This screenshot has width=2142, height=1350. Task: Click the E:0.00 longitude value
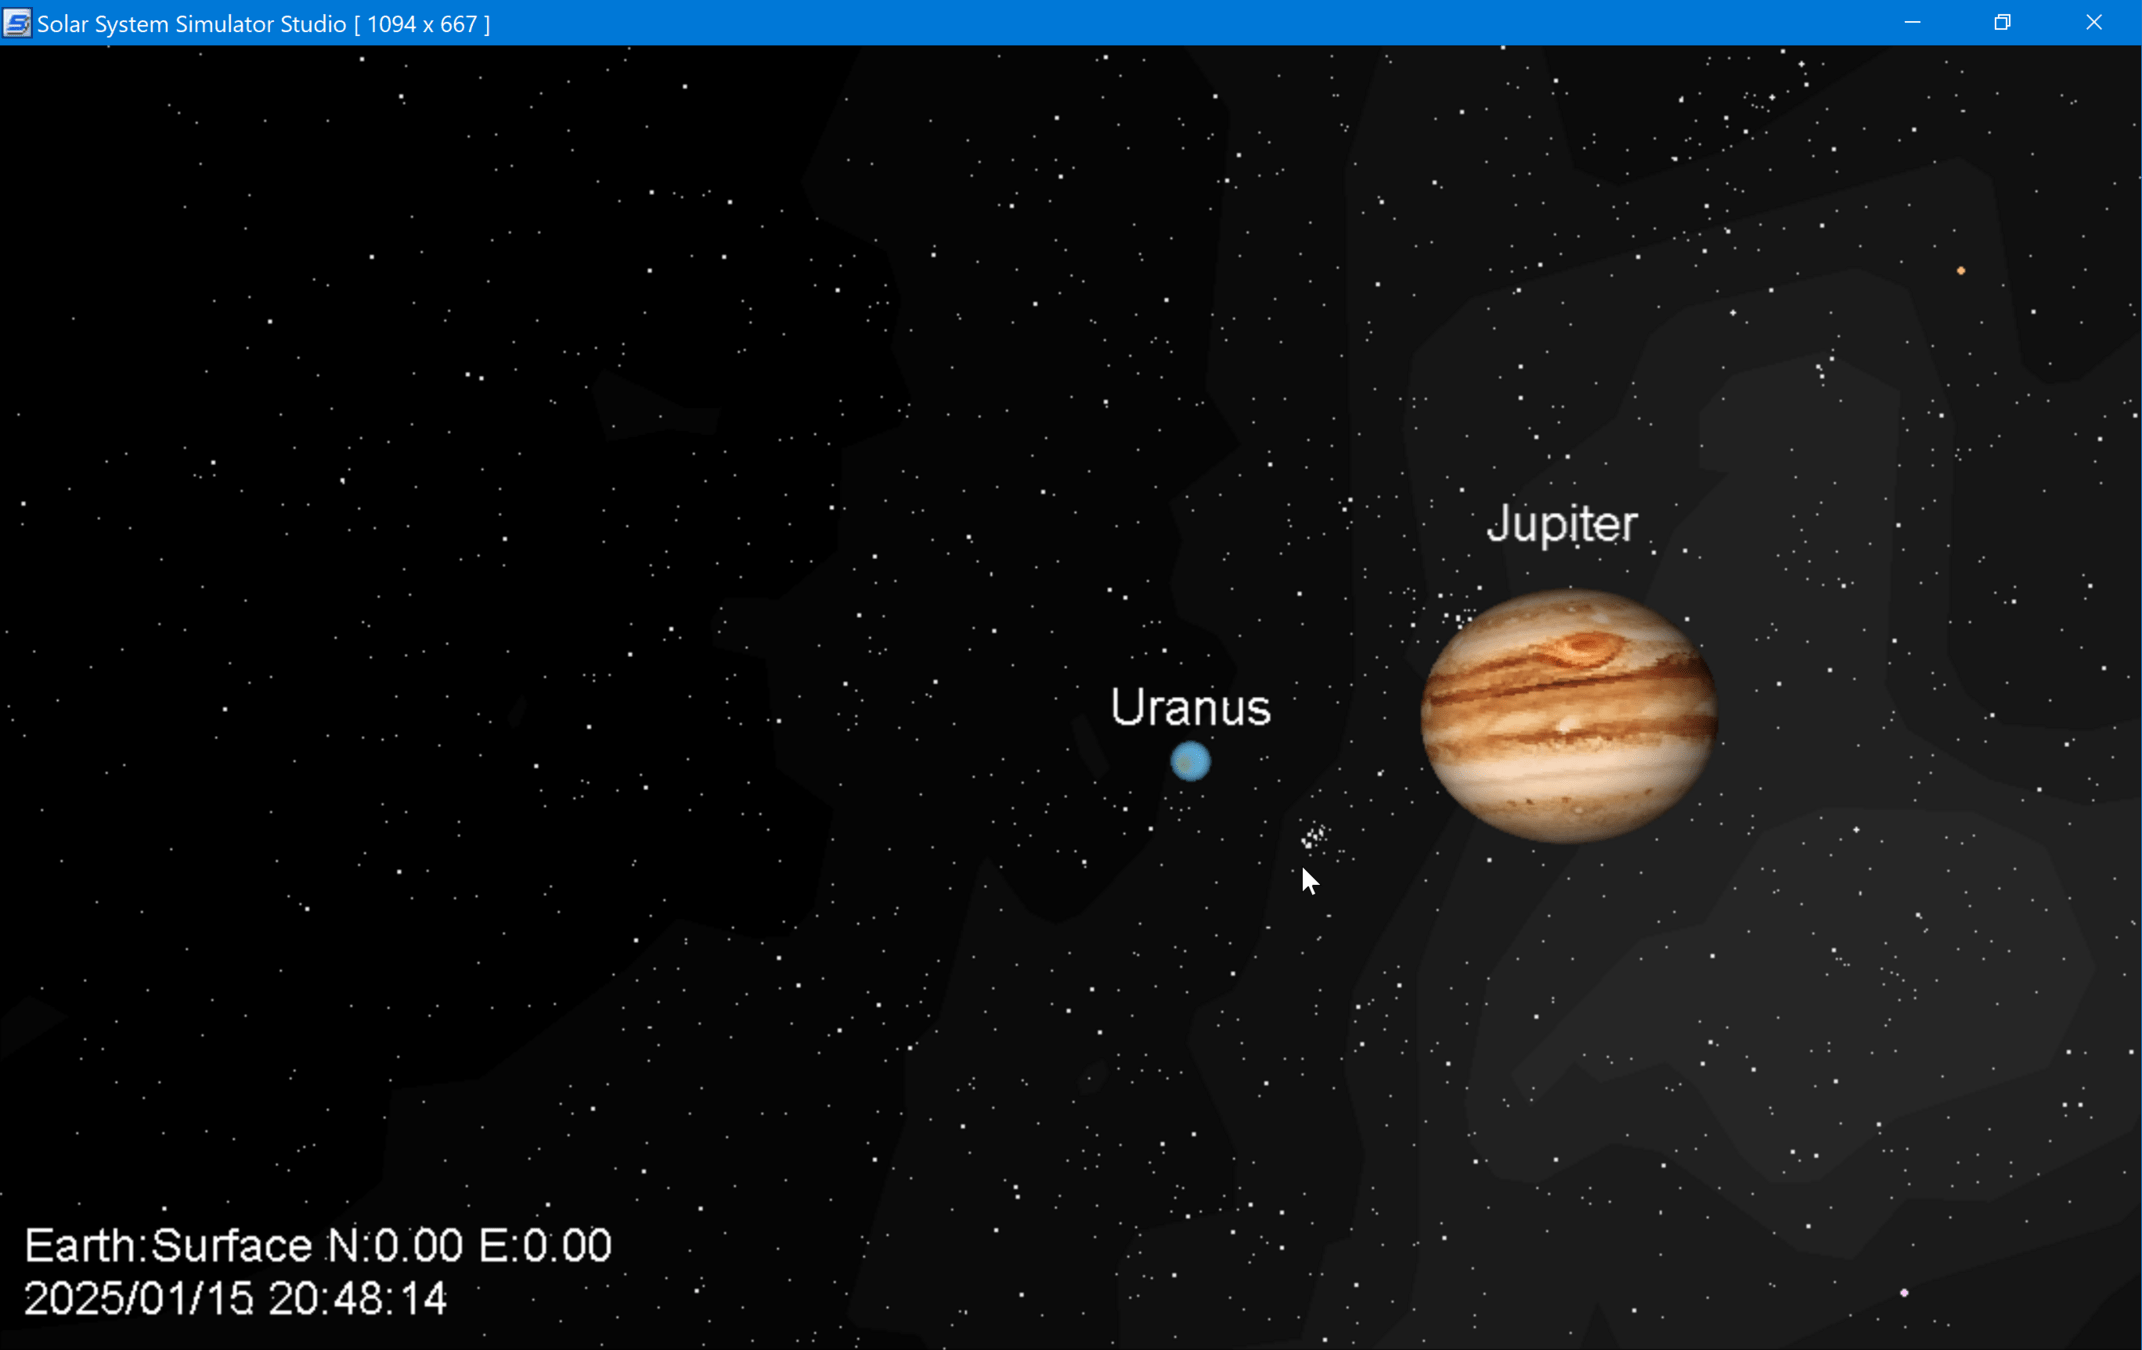tap(545, 1246)
